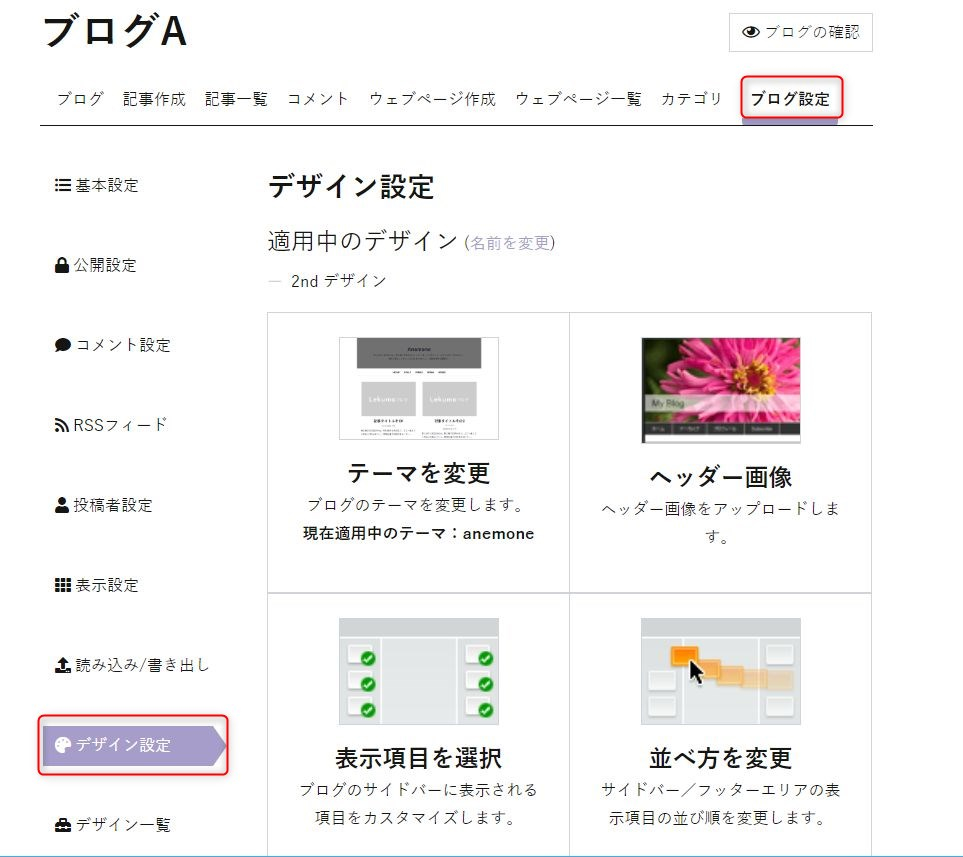Go to 表示設定 in the sidebar
963x857 pixels.
tap(97, 585)
